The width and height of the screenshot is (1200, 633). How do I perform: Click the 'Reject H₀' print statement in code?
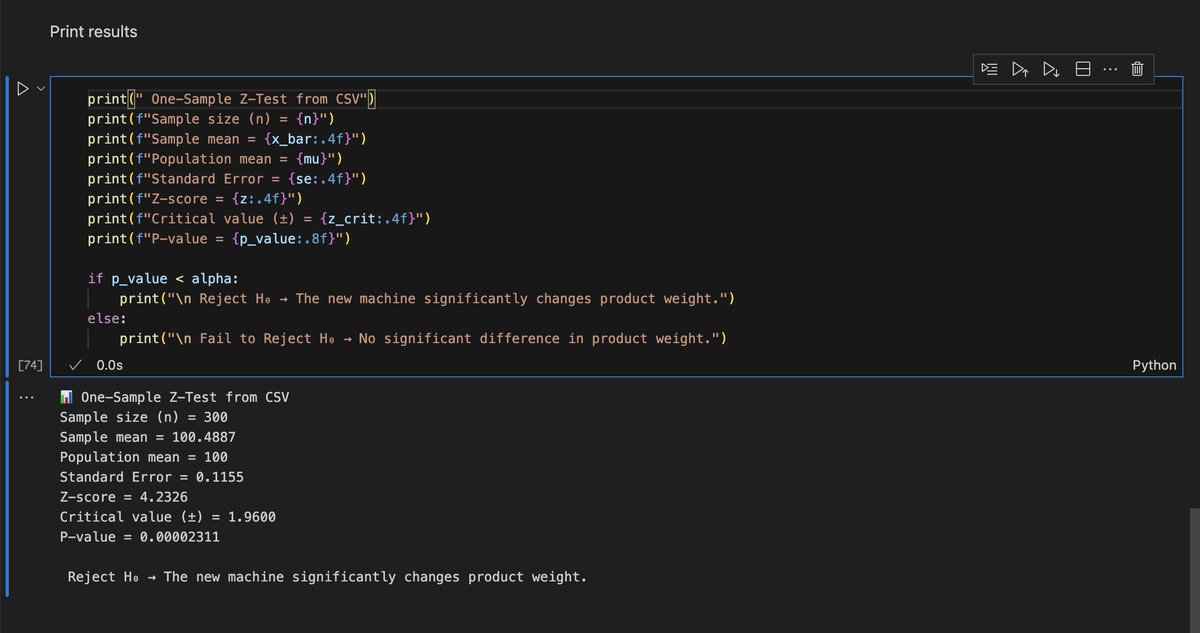pos(427,298)
